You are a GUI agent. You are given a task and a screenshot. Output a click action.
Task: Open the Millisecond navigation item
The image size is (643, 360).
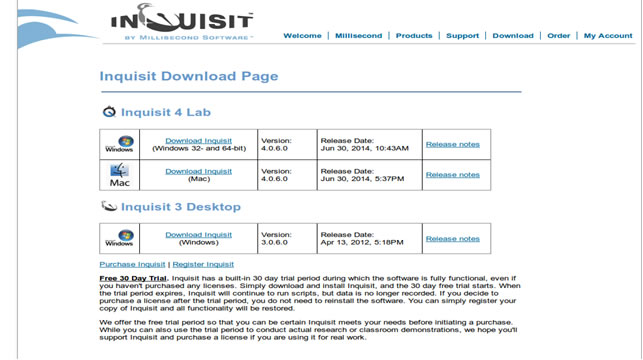(358, 36)
